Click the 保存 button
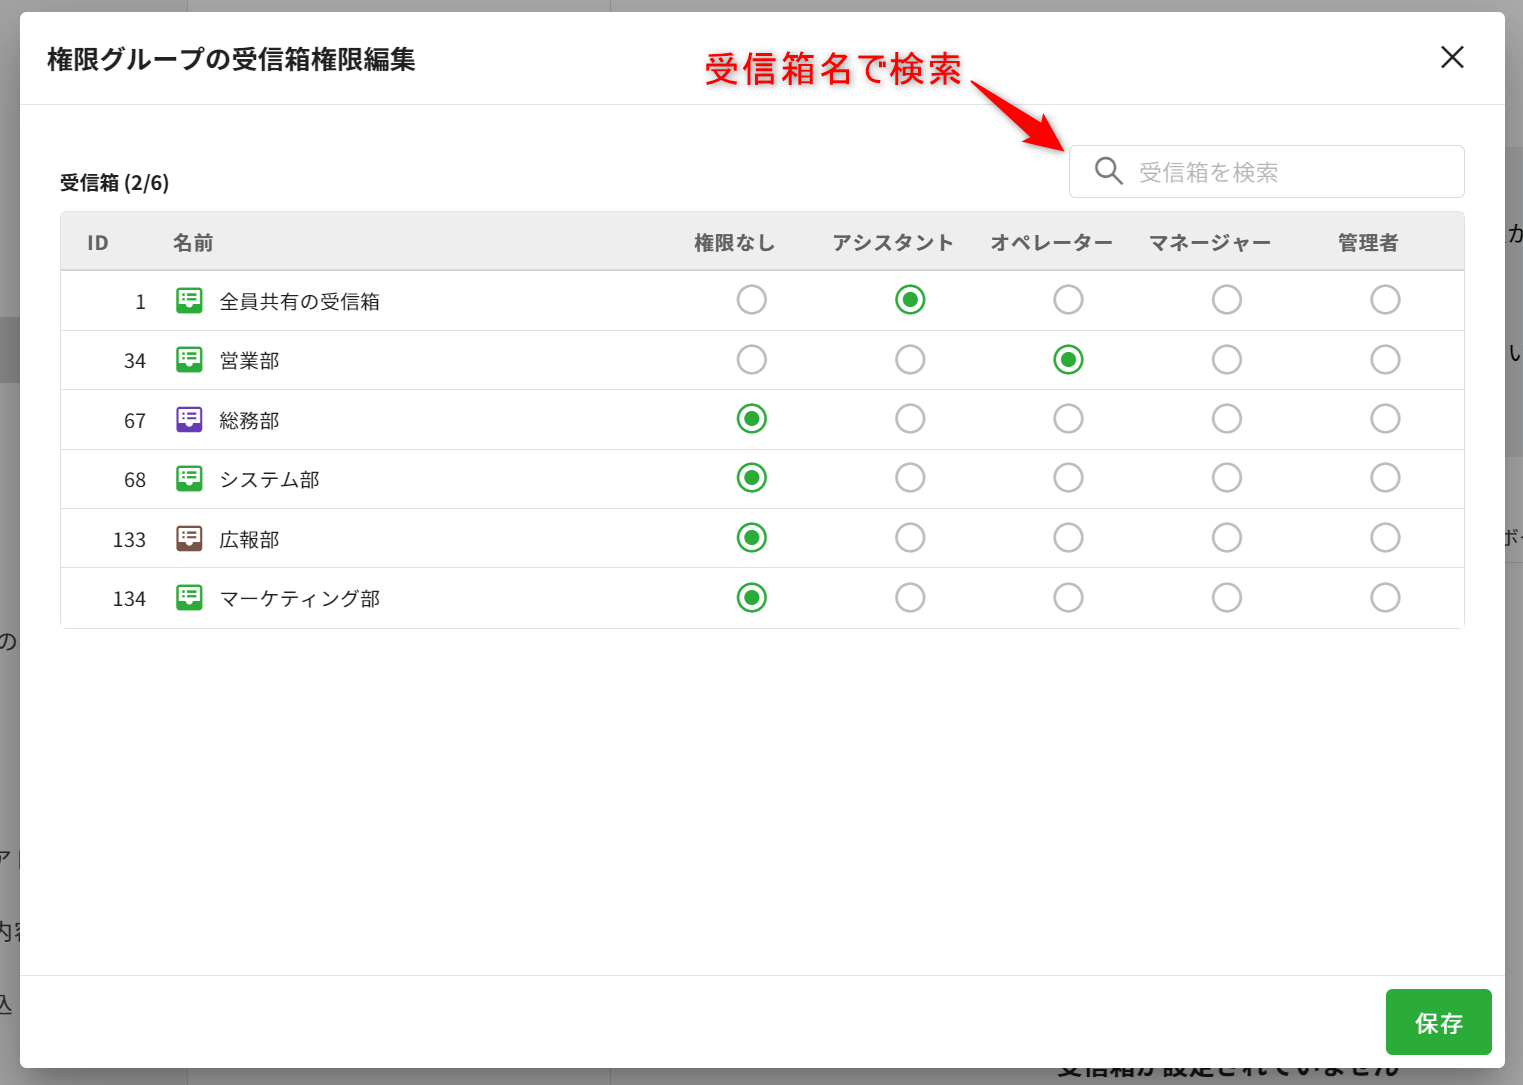The width and height of the screenshot is (1523, 1085). (x=1438, y=1022)
